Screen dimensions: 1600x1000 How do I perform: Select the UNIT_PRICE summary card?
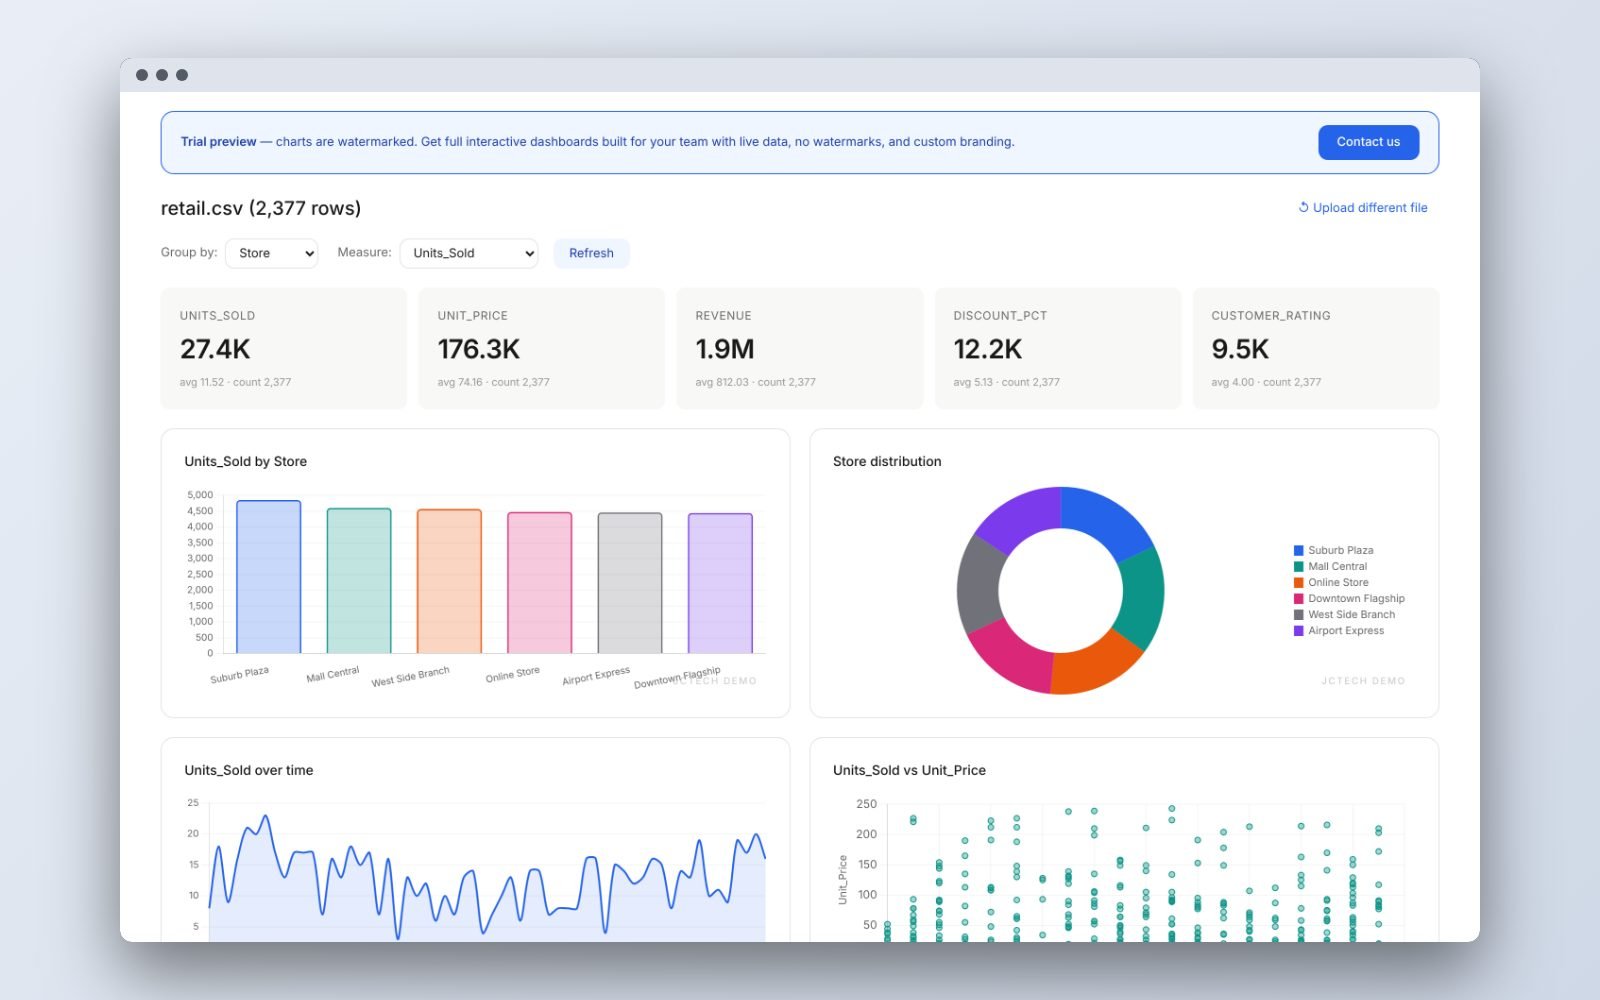click(541, 349)
